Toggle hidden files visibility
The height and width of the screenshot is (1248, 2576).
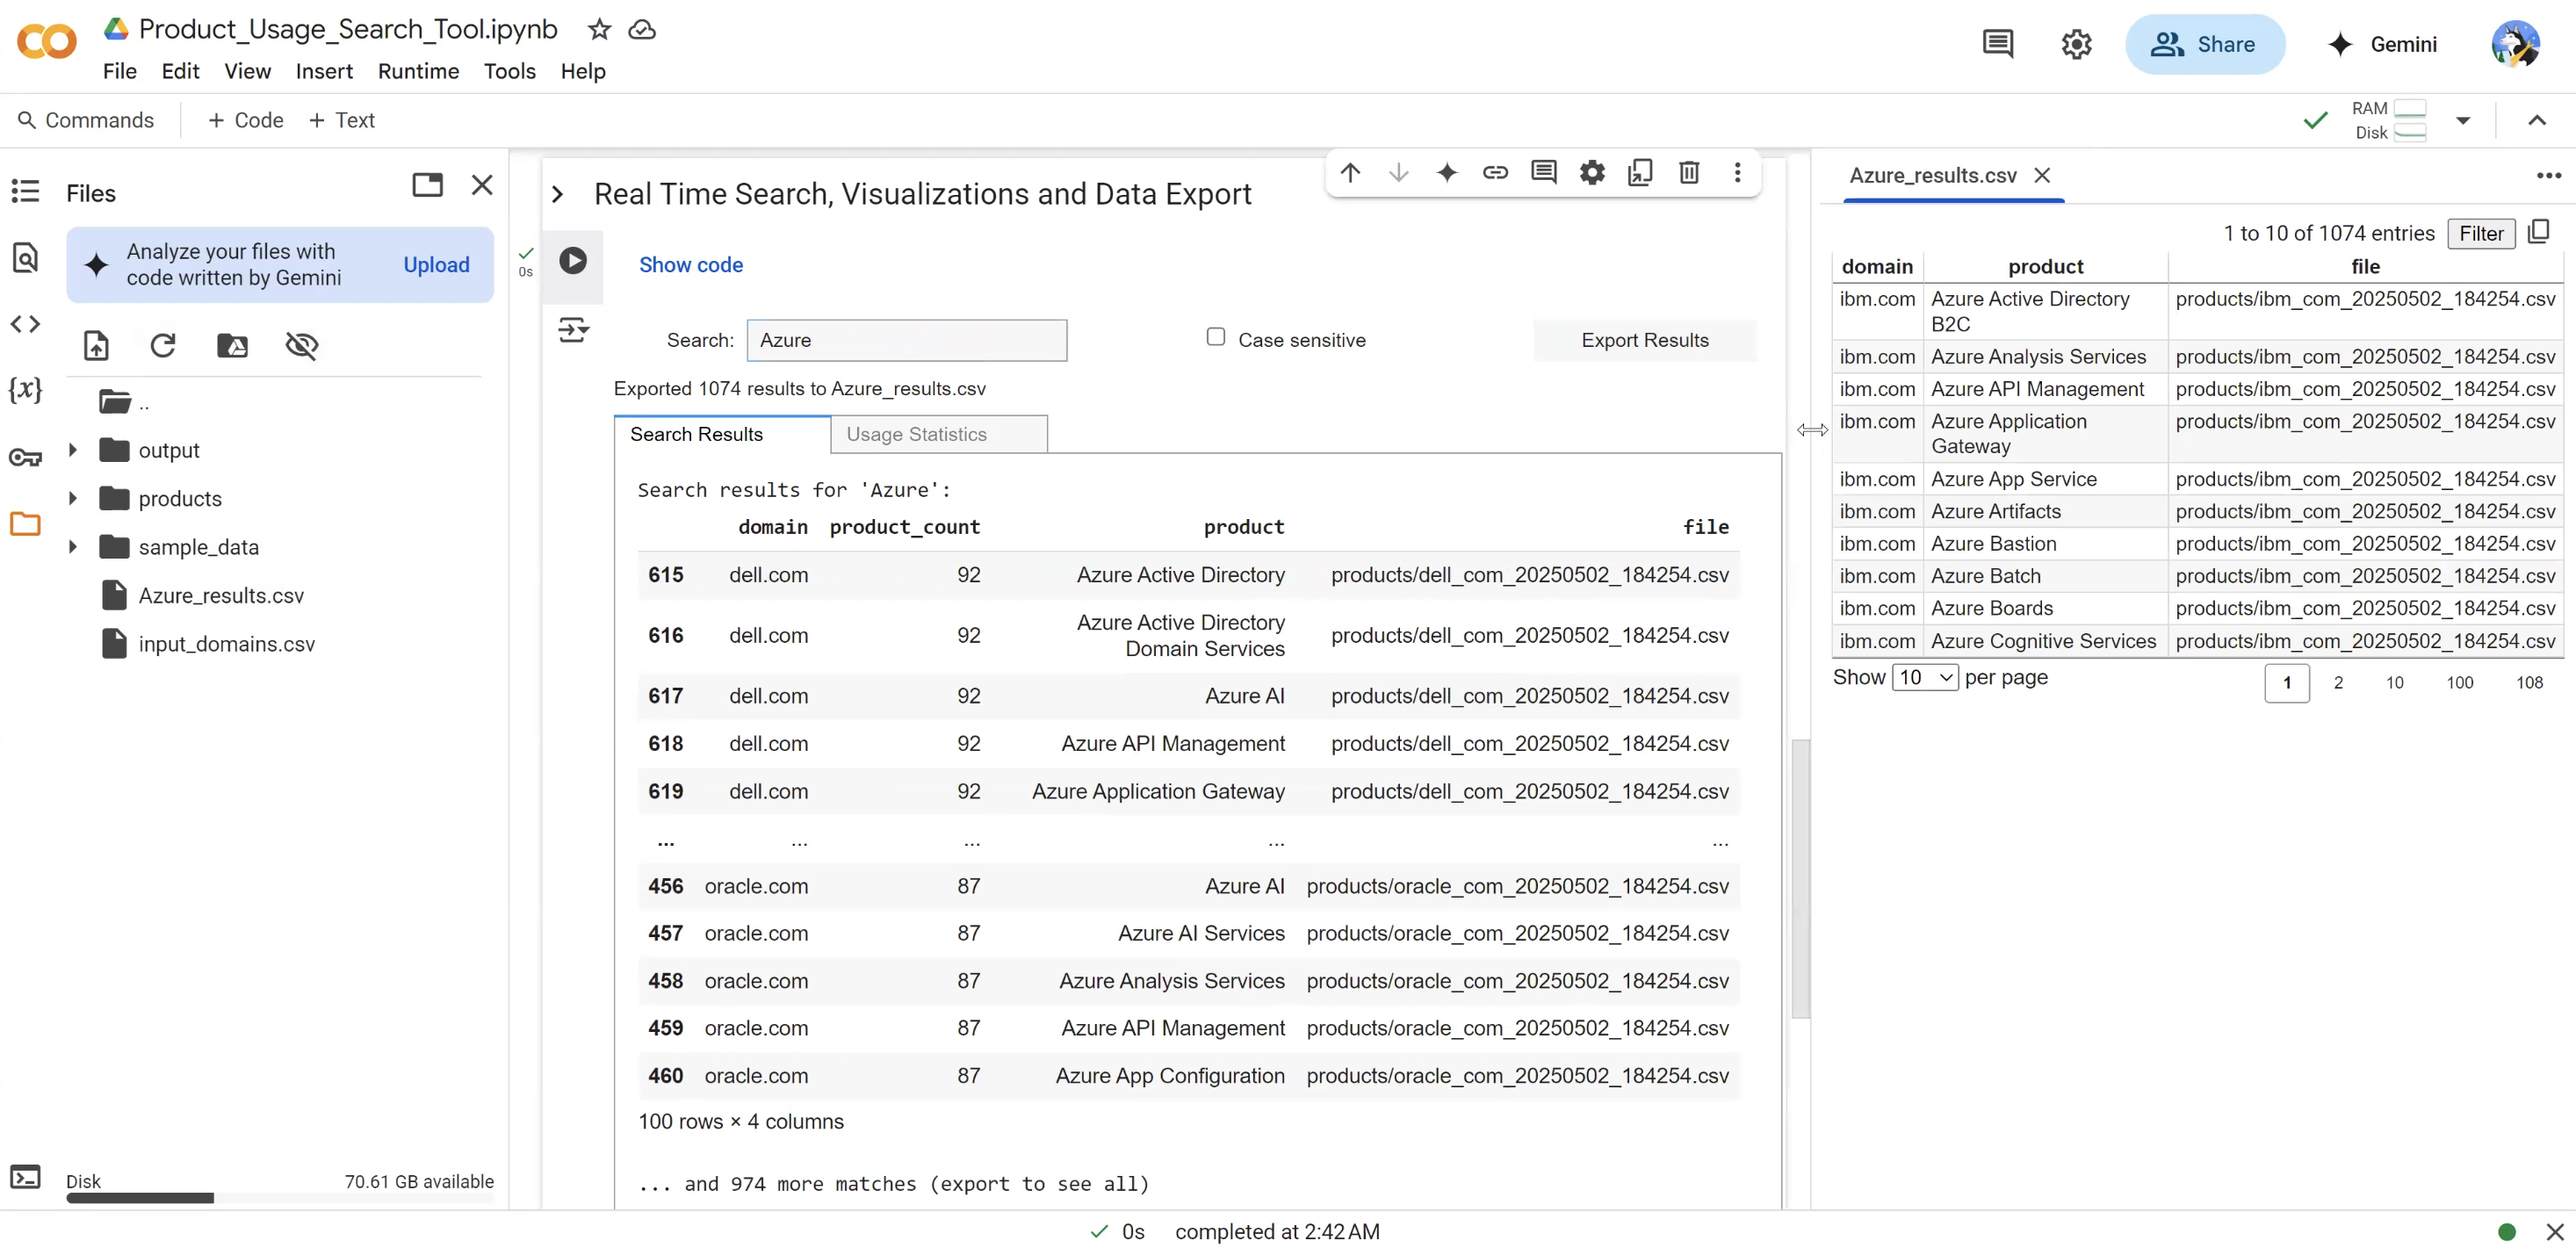click(301, 346)
